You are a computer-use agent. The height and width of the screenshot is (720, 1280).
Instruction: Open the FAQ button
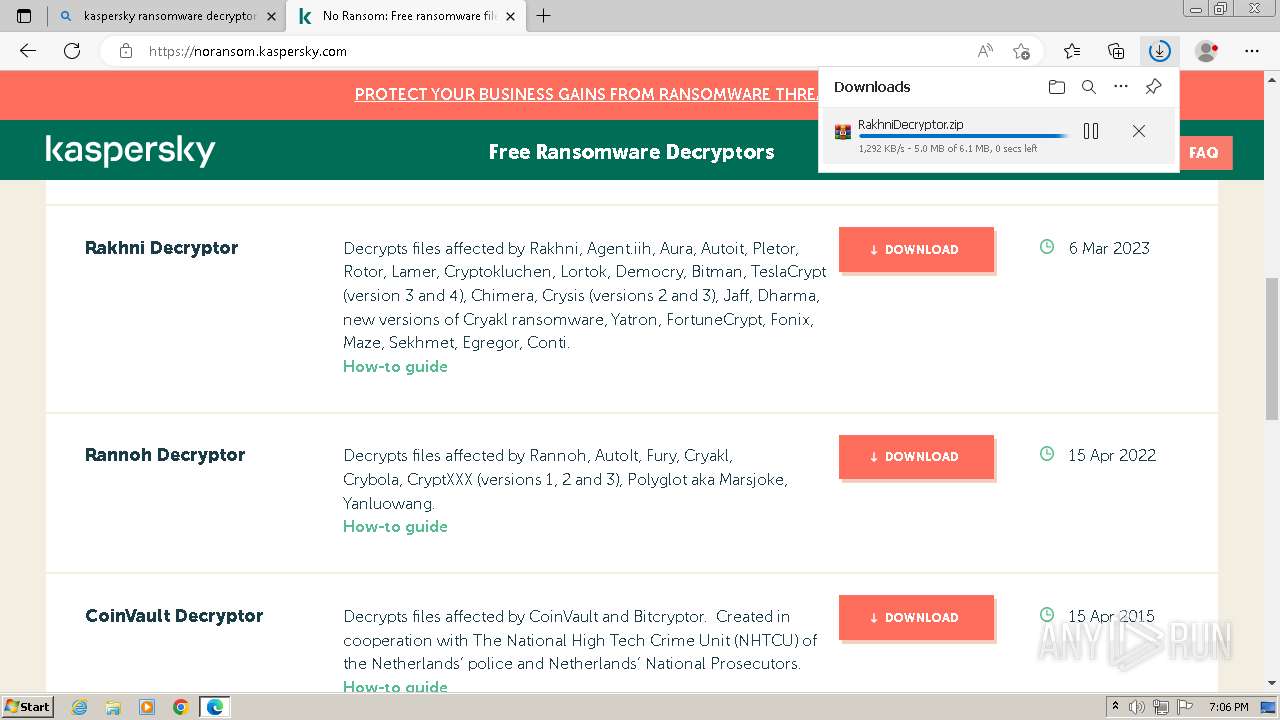[x=1204, y=153]
